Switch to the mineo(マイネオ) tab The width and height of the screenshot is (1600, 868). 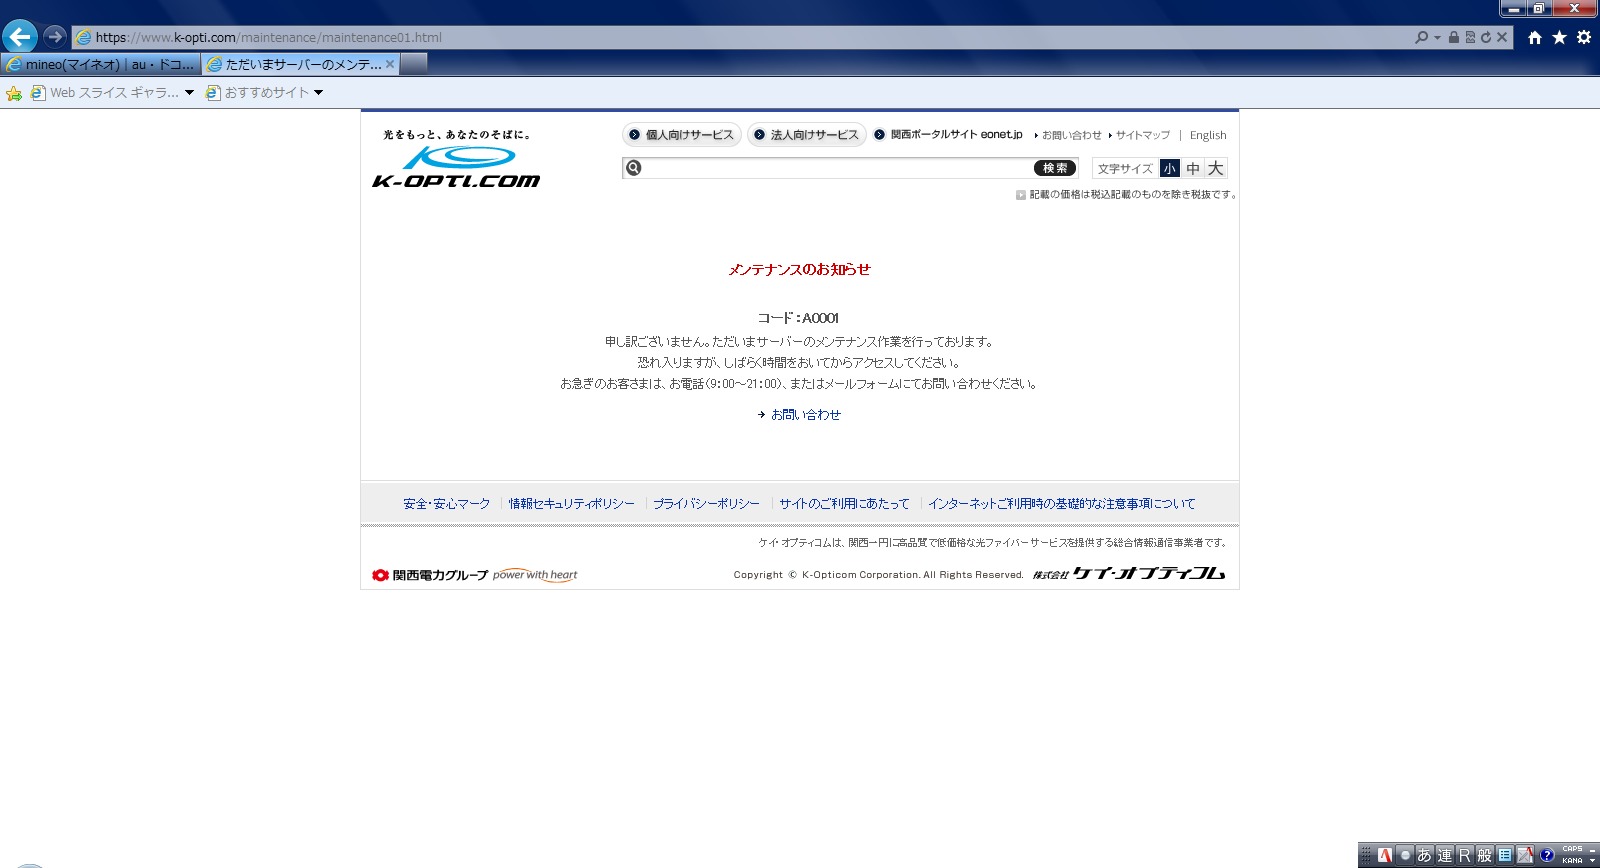click(x=100, y=64)
